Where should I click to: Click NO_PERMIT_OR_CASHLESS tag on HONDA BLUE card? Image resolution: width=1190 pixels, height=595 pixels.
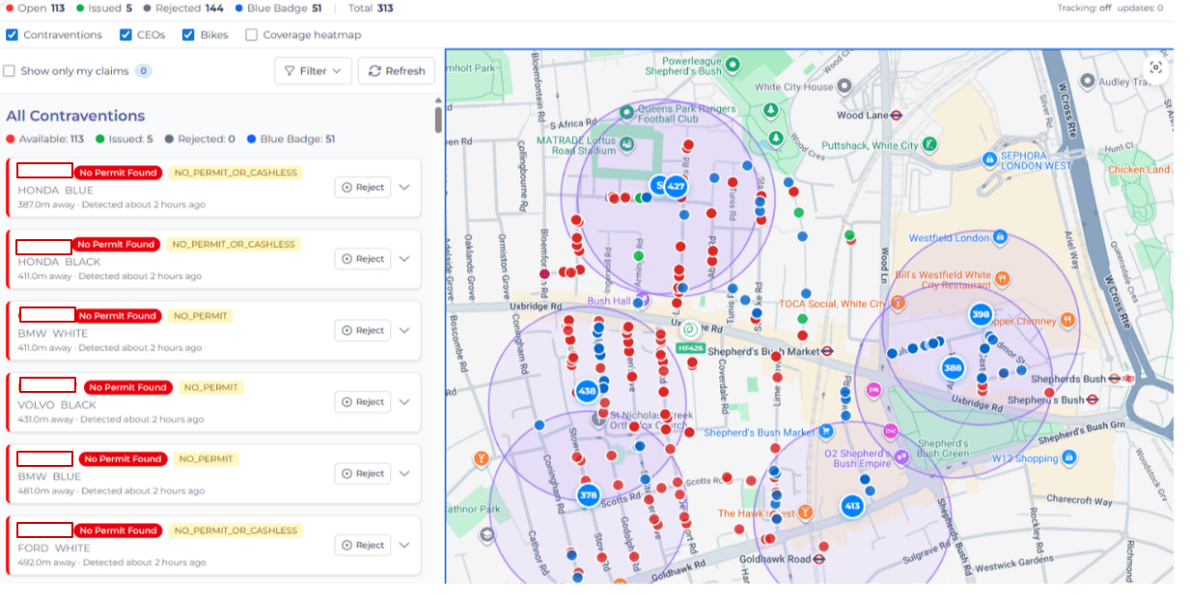[x=235, y=173]
